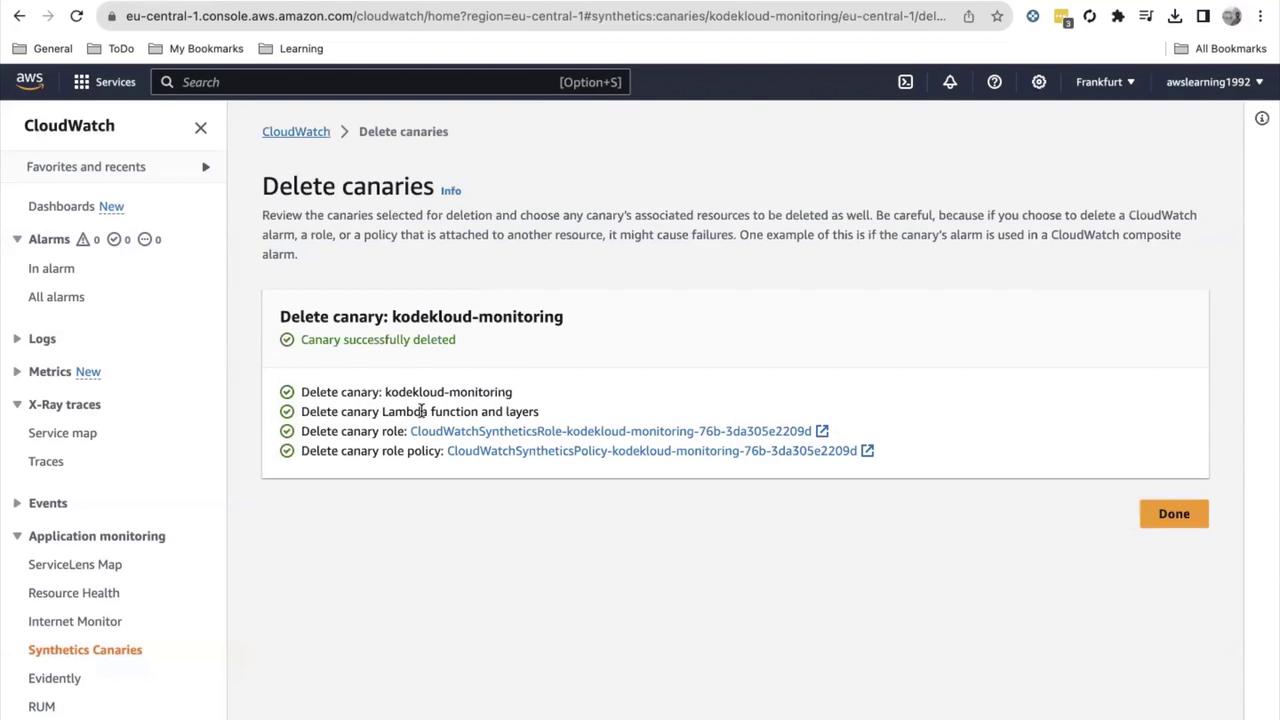This screenshot has height=720, width=1280.
Task: Open the Frankfurt region dropdown
Action: pyautogui.click(x=1105, y=82)
